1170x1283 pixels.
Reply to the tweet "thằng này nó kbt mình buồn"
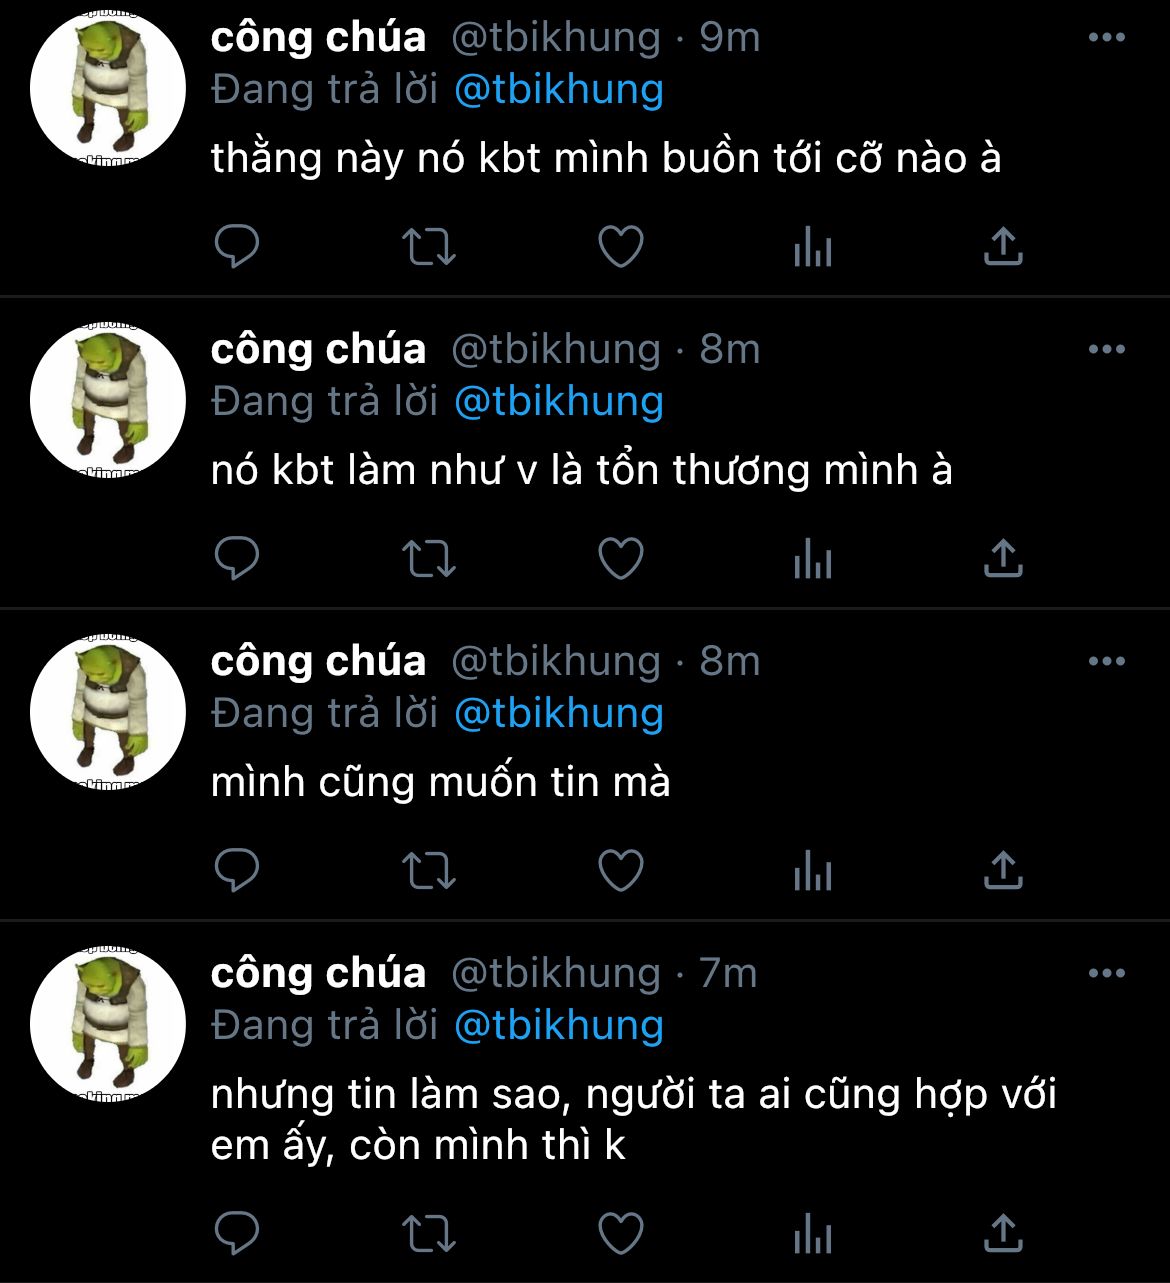point(237,246)
